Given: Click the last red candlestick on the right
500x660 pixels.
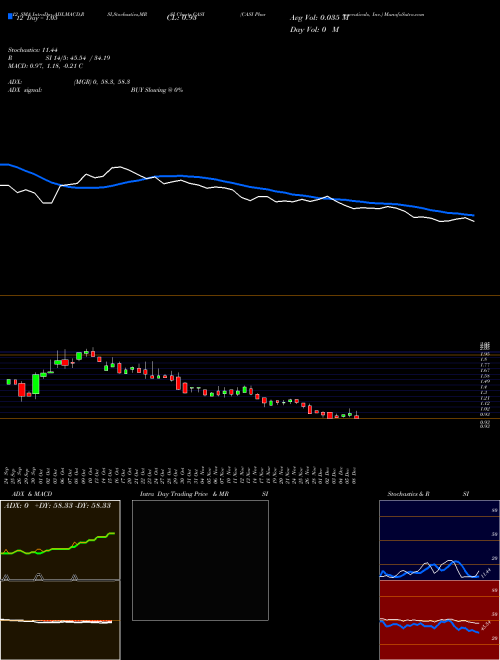Looking at the screenshot, I should coord(356,417).
